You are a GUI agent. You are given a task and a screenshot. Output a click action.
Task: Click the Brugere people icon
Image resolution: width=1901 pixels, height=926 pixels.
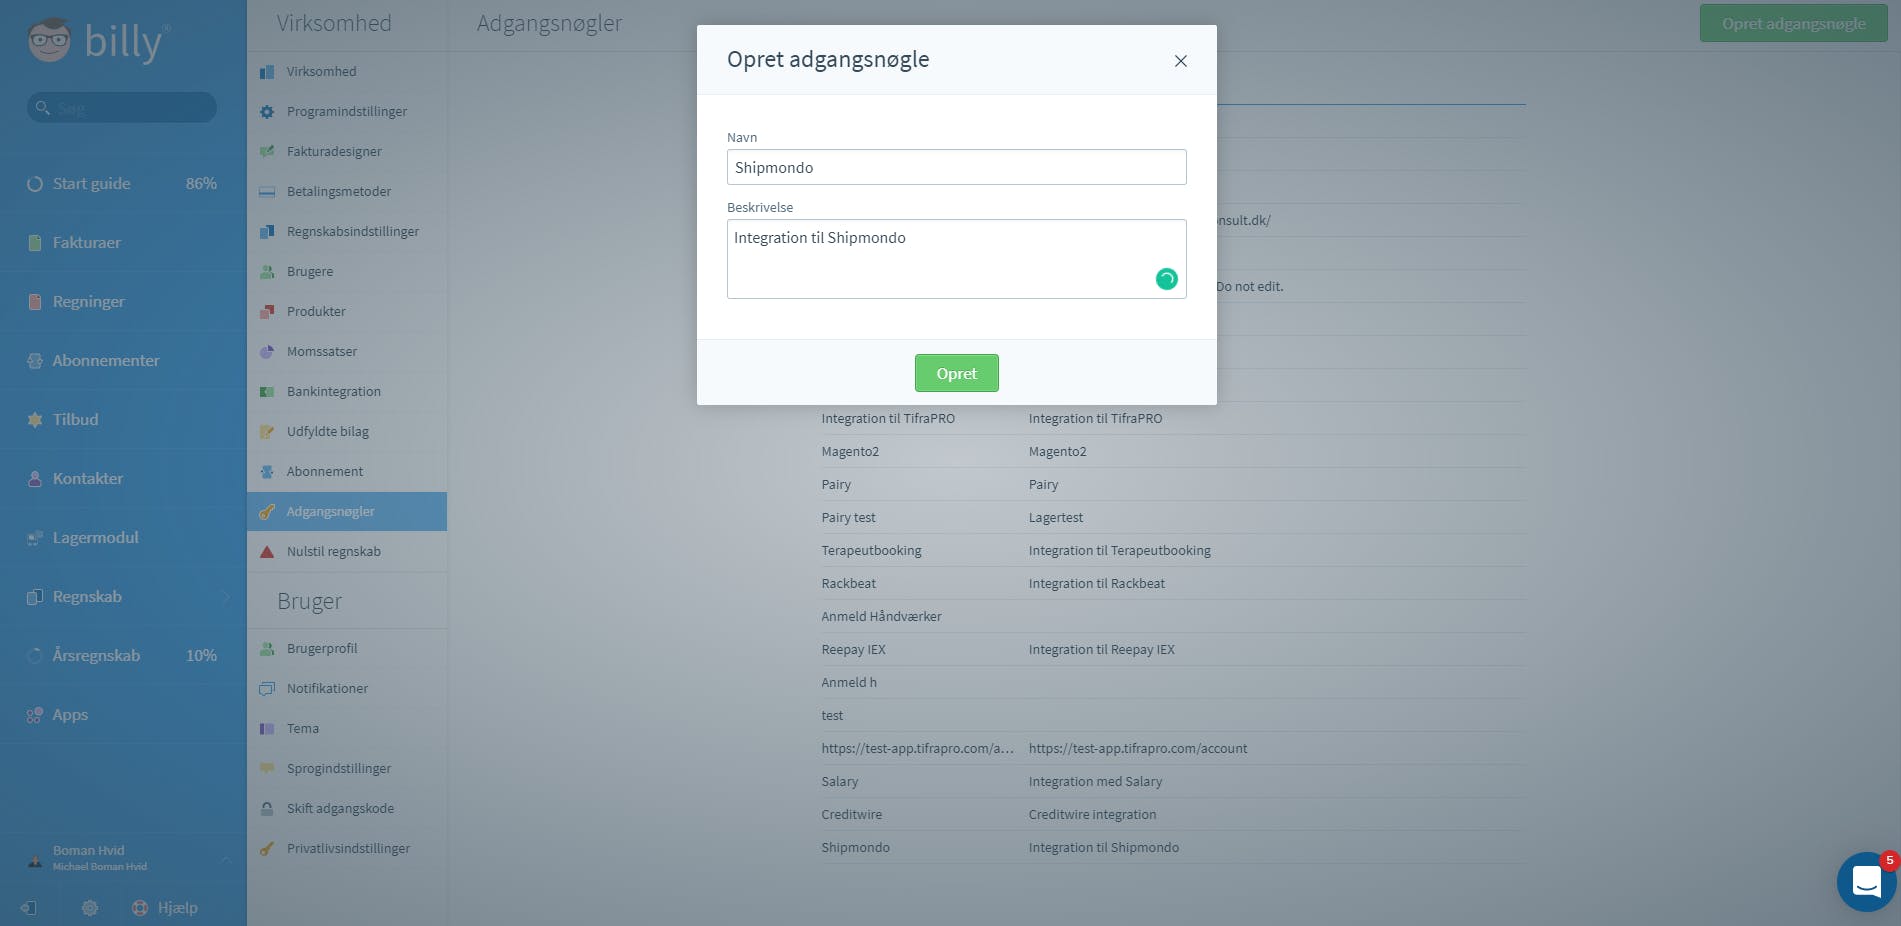click(x=267, y=272)
